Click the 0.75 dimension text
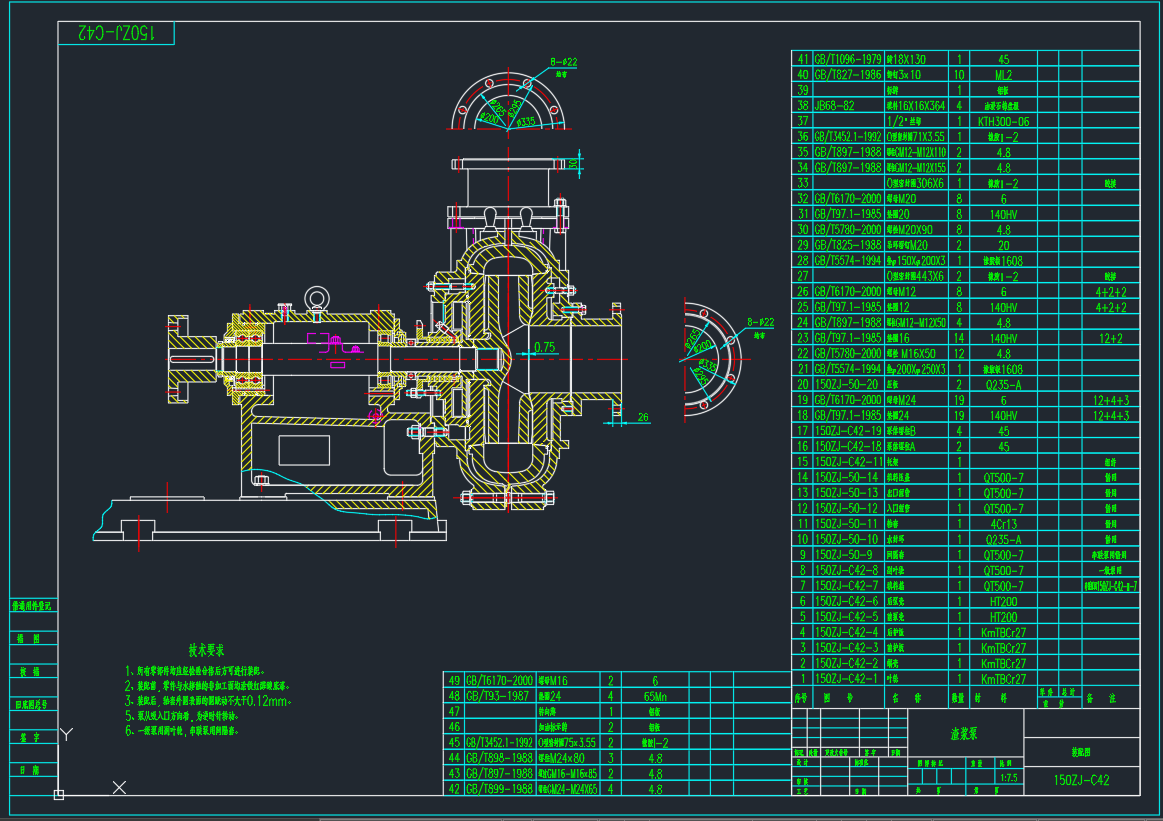1163x821 pixels. 544,347
